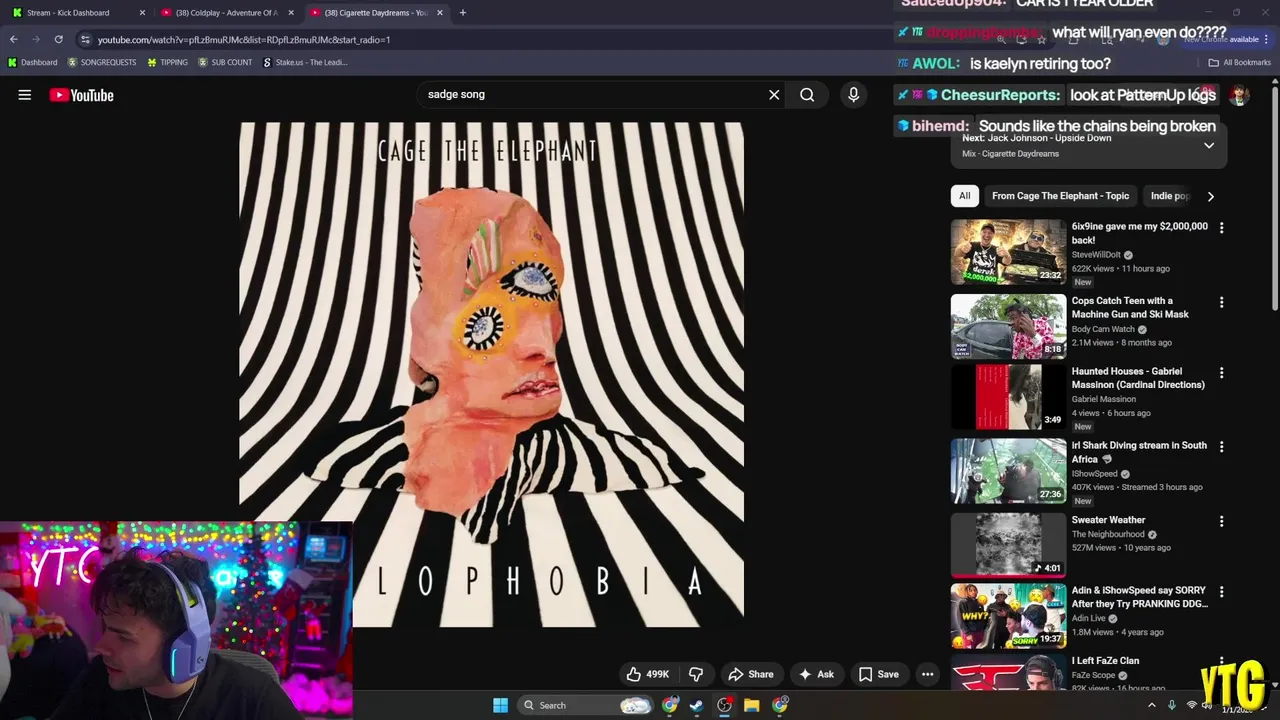Viewport: 1280px width, 720px height.
Task: Open 'Sweater Weather' video title
Action: tap(1108, 520)
